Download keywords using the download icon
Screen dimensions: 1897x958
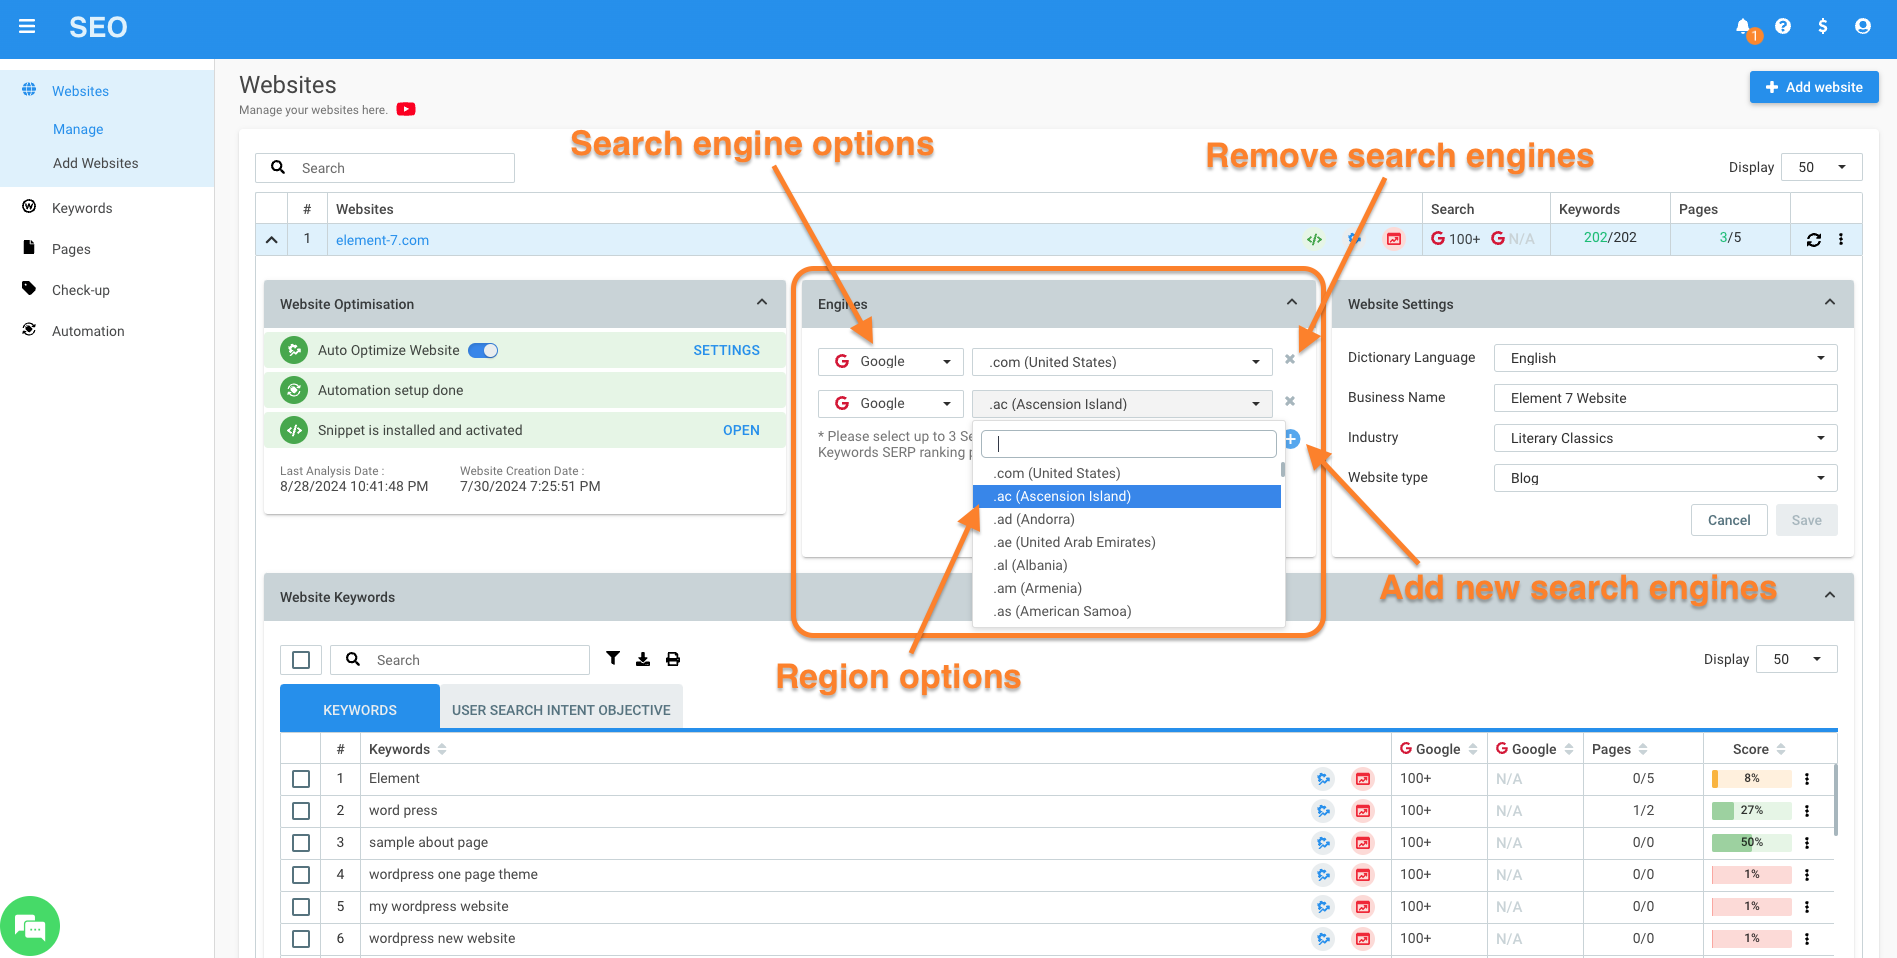(x=643, y=659)
